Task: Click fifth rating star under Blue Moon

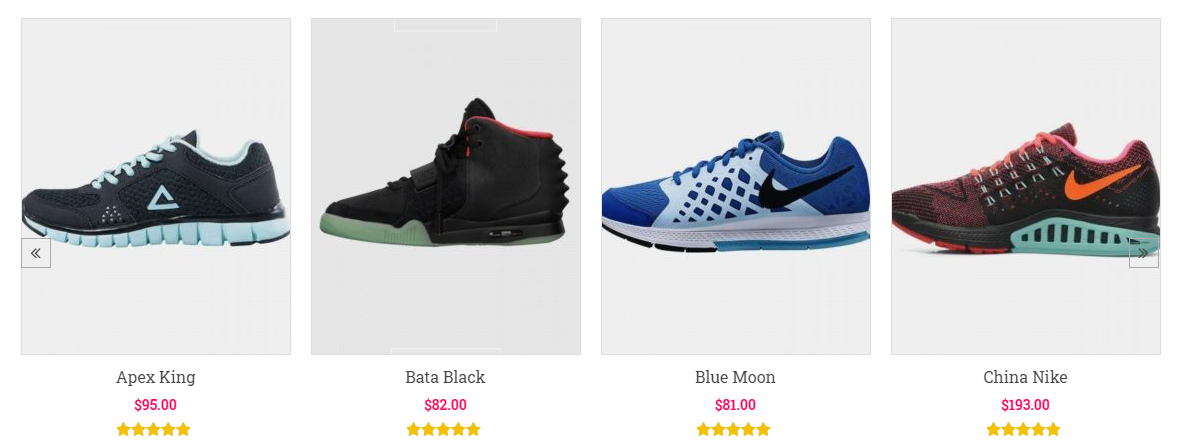Action: coord(763,430)
